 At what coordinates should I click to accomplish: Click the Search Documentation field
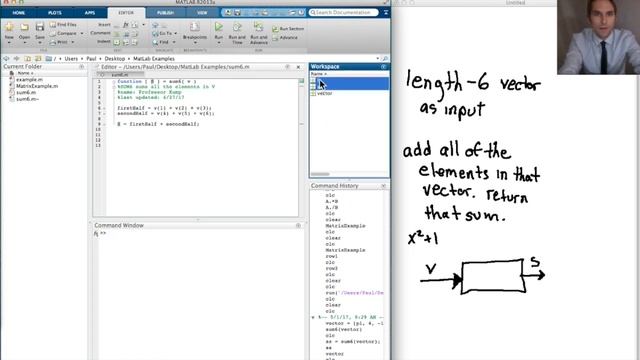(x=343, y=13)
